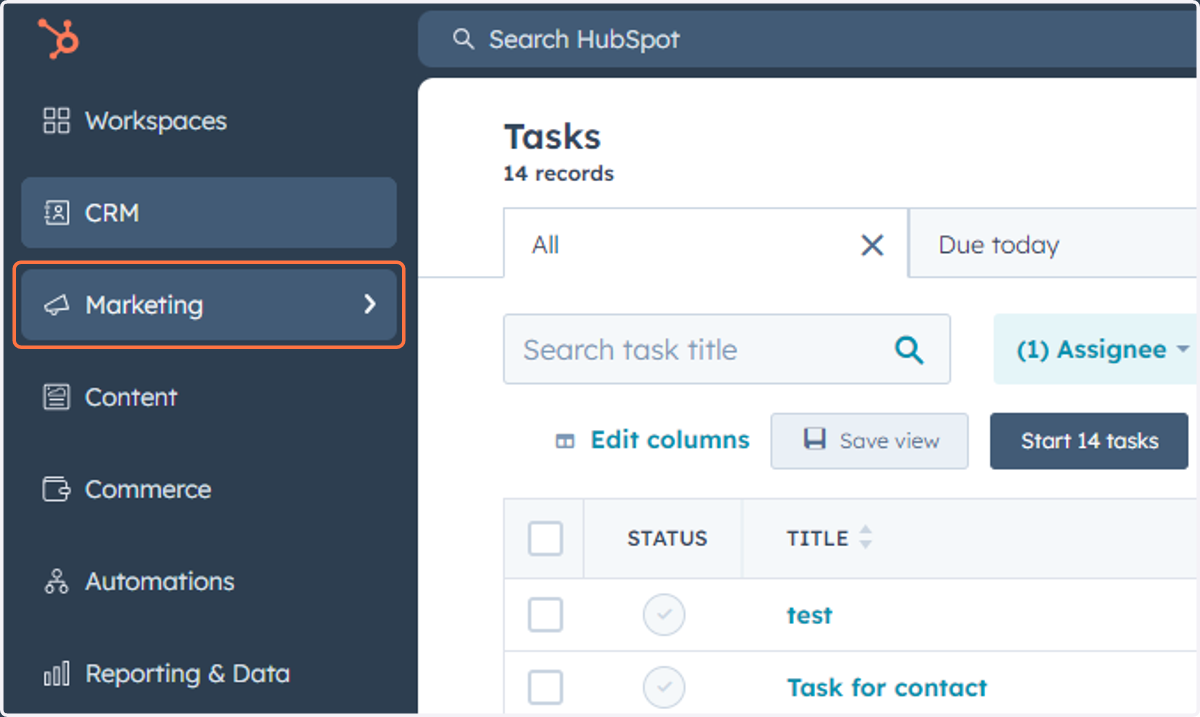Click the Content page icon
1200x717 pixels.
[x=57, y=397]
